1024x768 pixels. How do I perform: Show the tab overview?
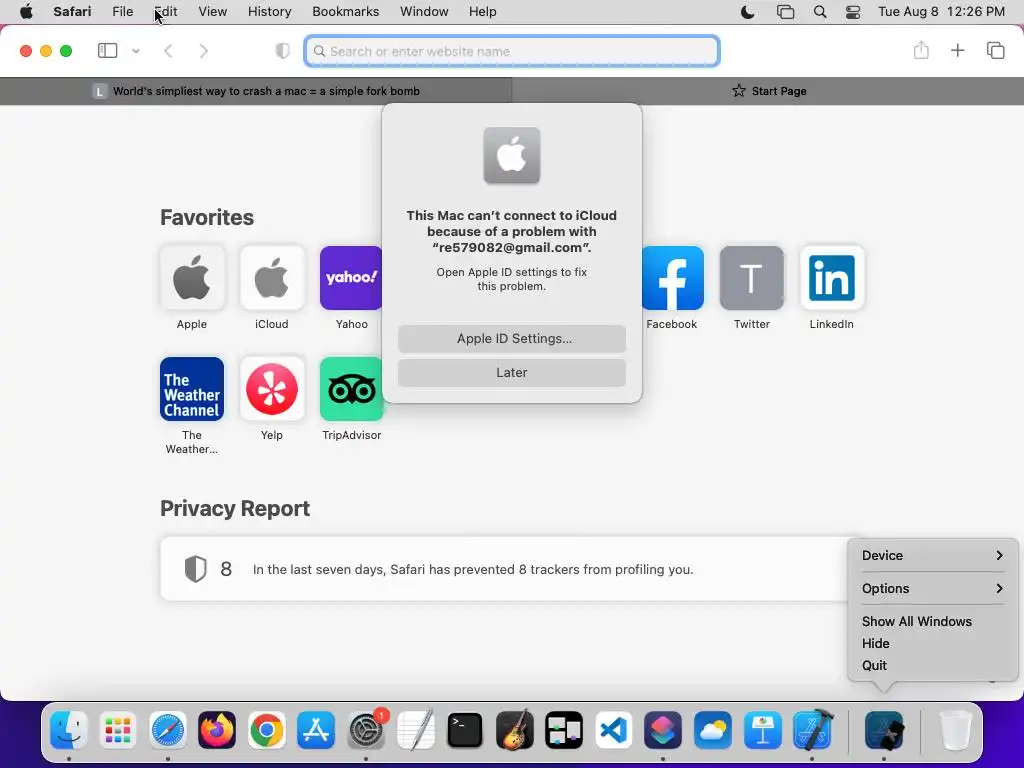(x=995, y=50)
